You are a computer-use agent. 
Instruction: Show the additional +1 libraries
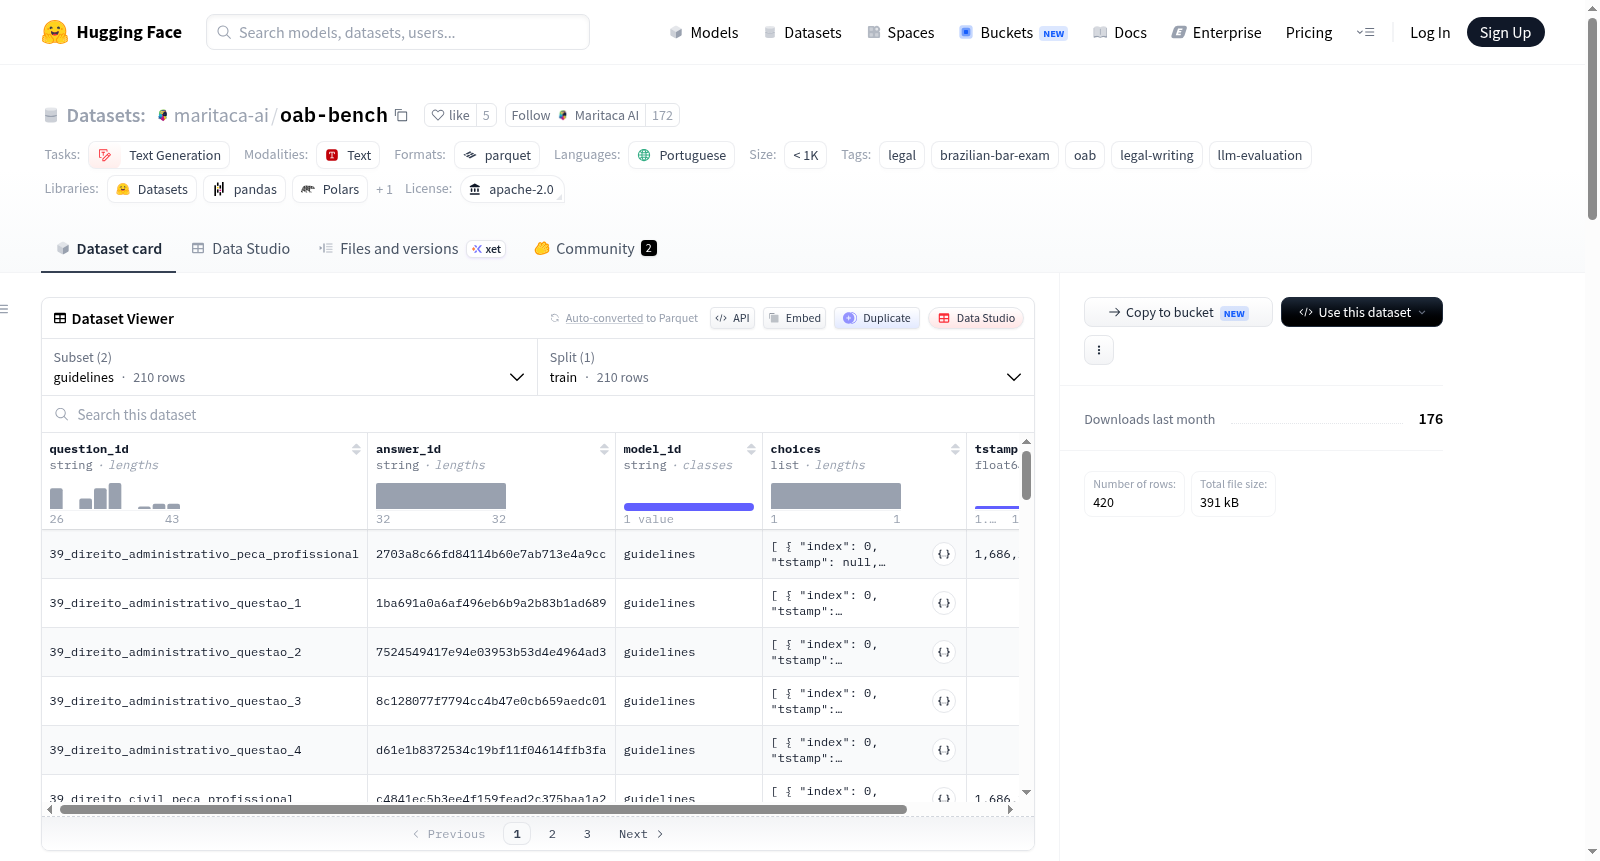click(x=384, y=189)
